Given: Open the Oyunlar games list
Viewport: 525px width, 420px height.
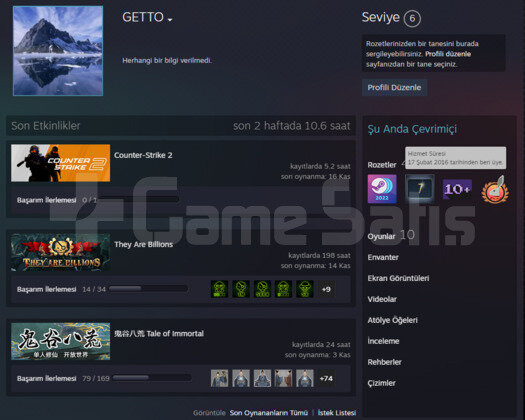Looking at the screenshot, I should tap(381, 236).
